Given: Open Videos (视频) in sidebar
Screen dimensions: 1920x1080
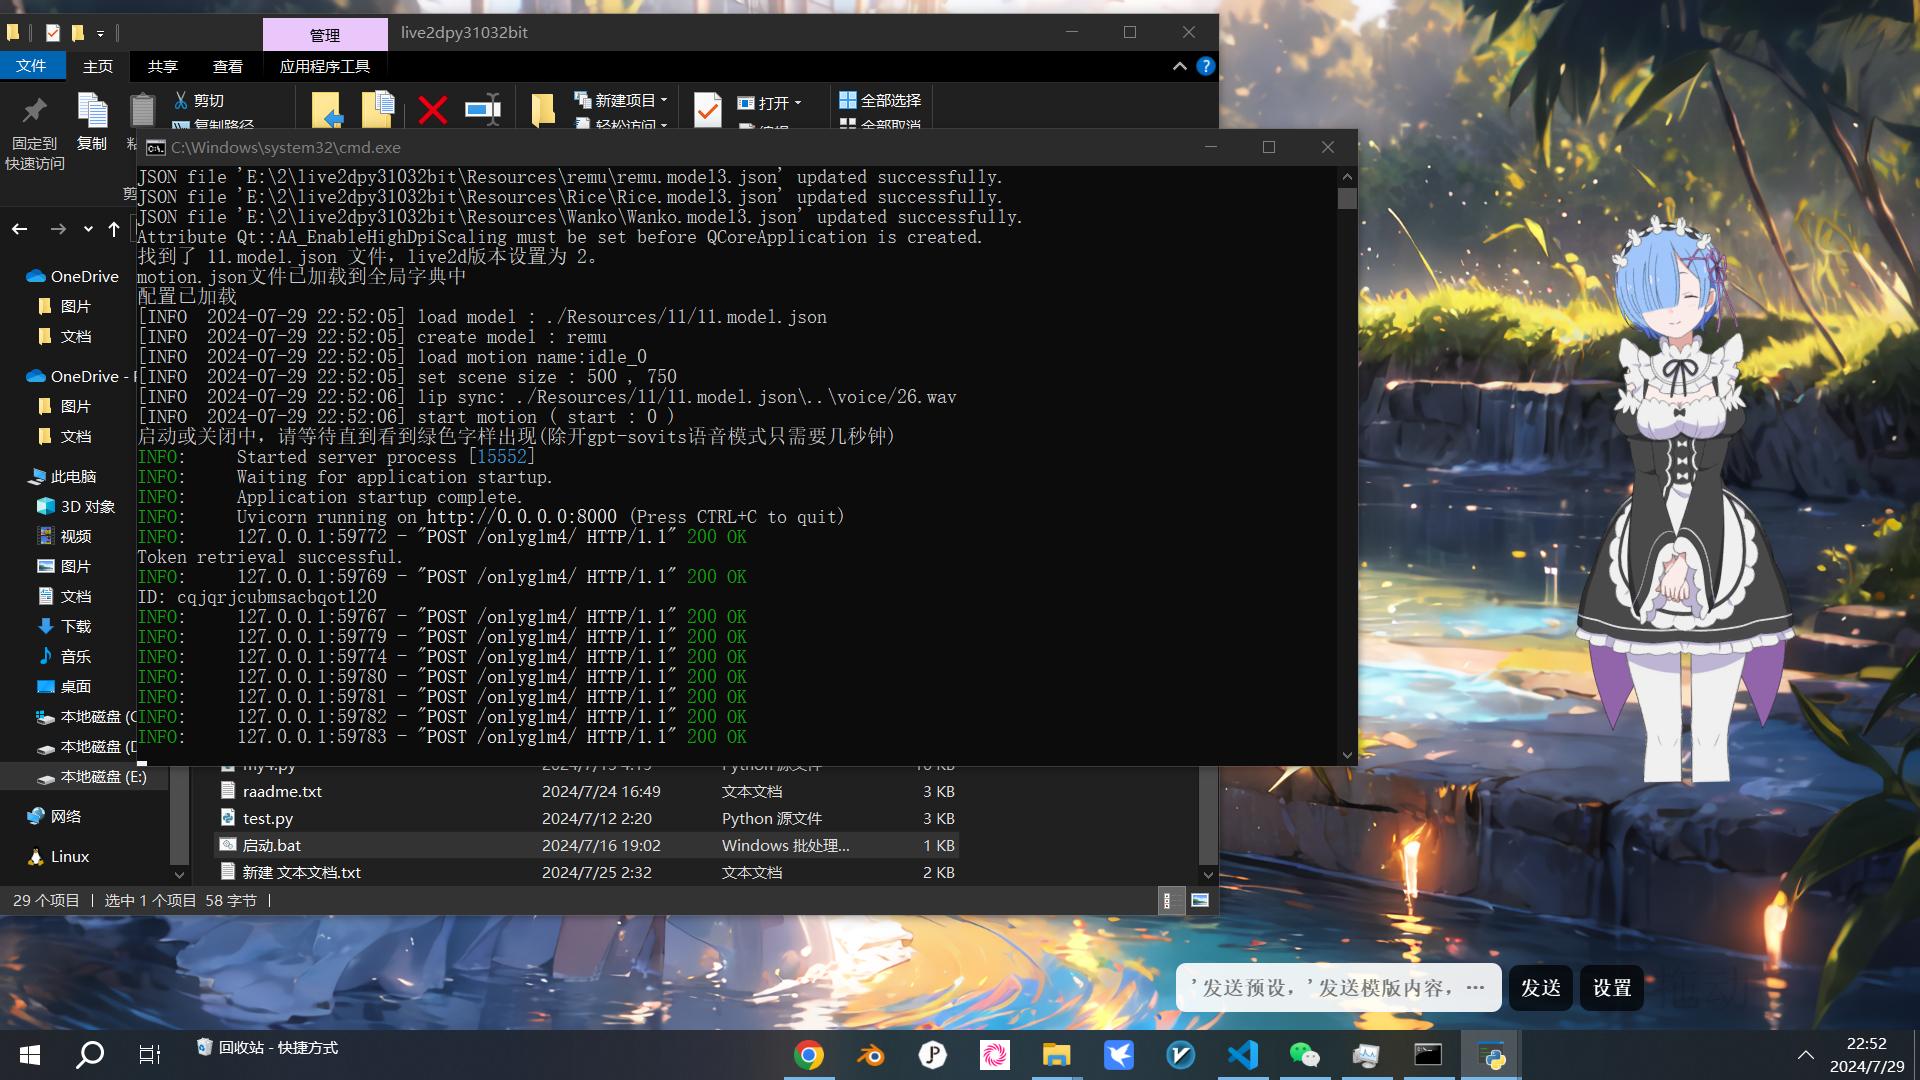Looking at the screenshot, I should click(64, 536).
